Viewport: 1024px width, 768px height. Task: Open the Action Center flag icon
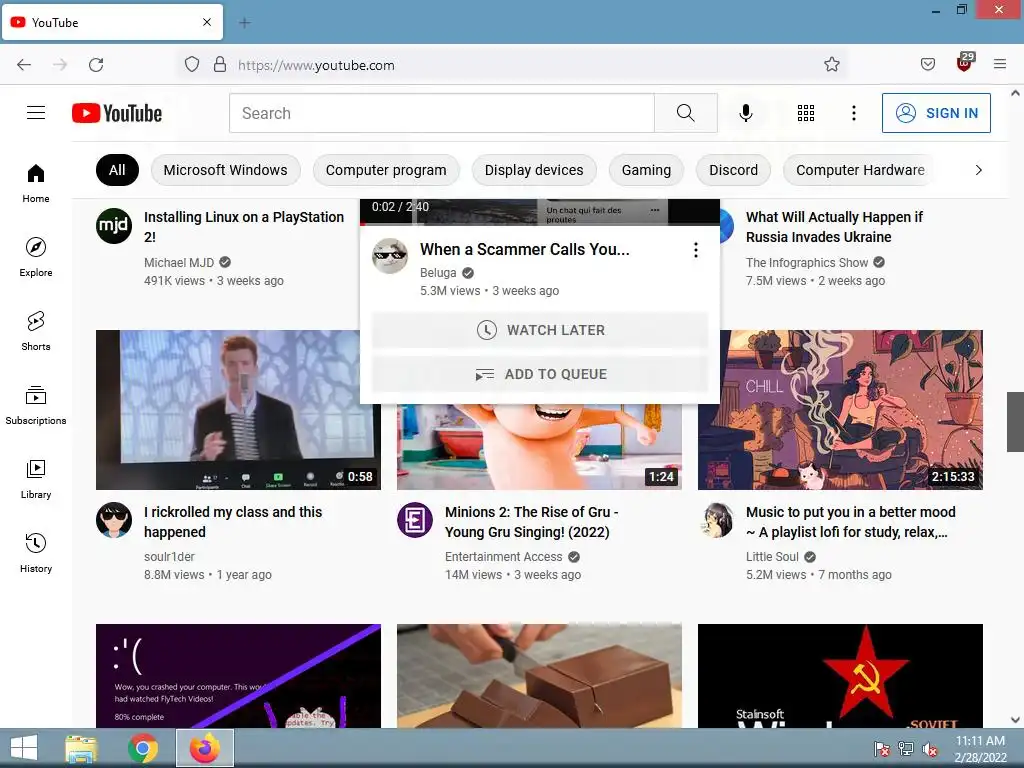(x=882, y=749)
